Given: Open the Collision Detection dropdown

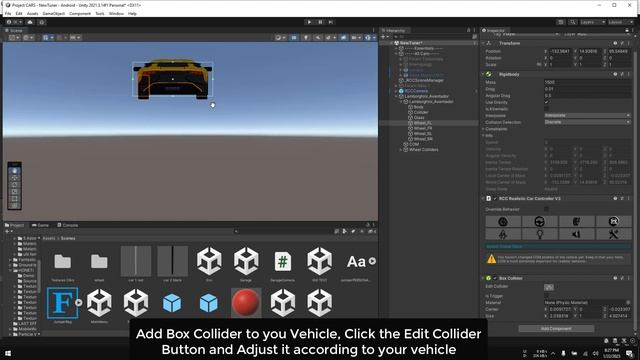Looking at the screenshot, I should [587, 122].
